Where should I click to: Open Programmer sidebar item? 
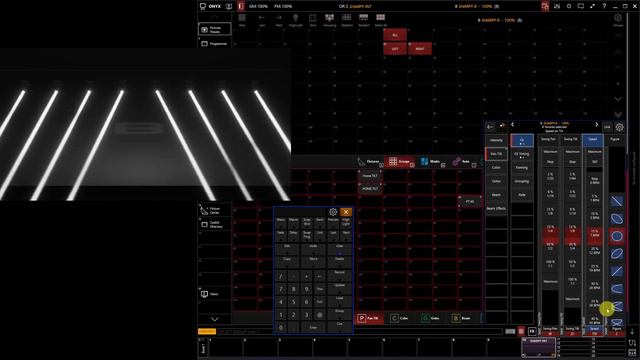click(x=215, y=44)
